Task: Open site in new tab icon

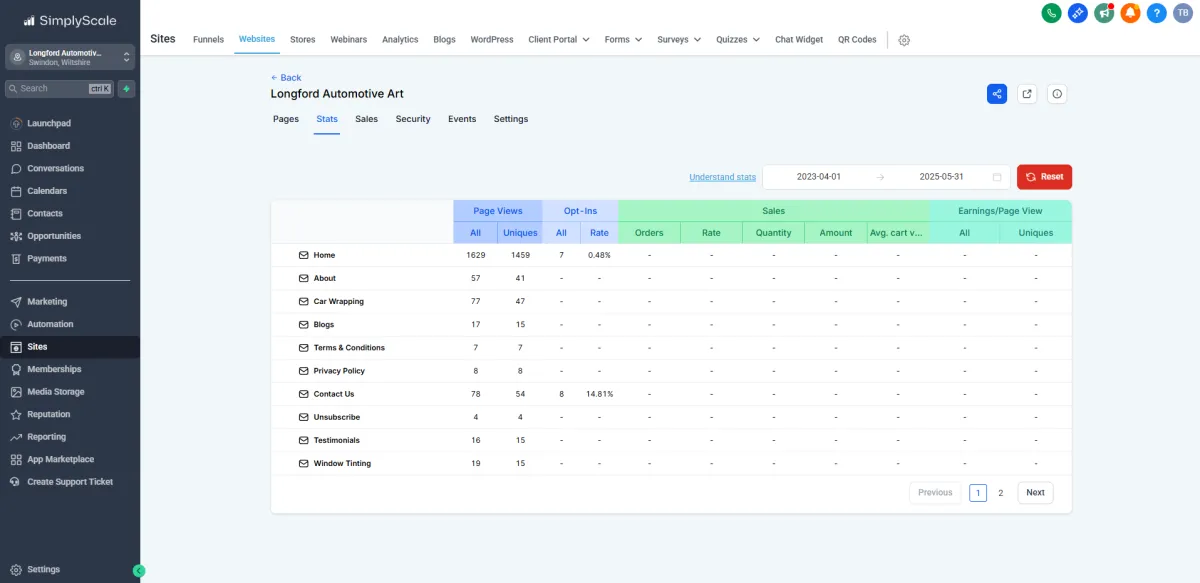Action: [1027, 94]
